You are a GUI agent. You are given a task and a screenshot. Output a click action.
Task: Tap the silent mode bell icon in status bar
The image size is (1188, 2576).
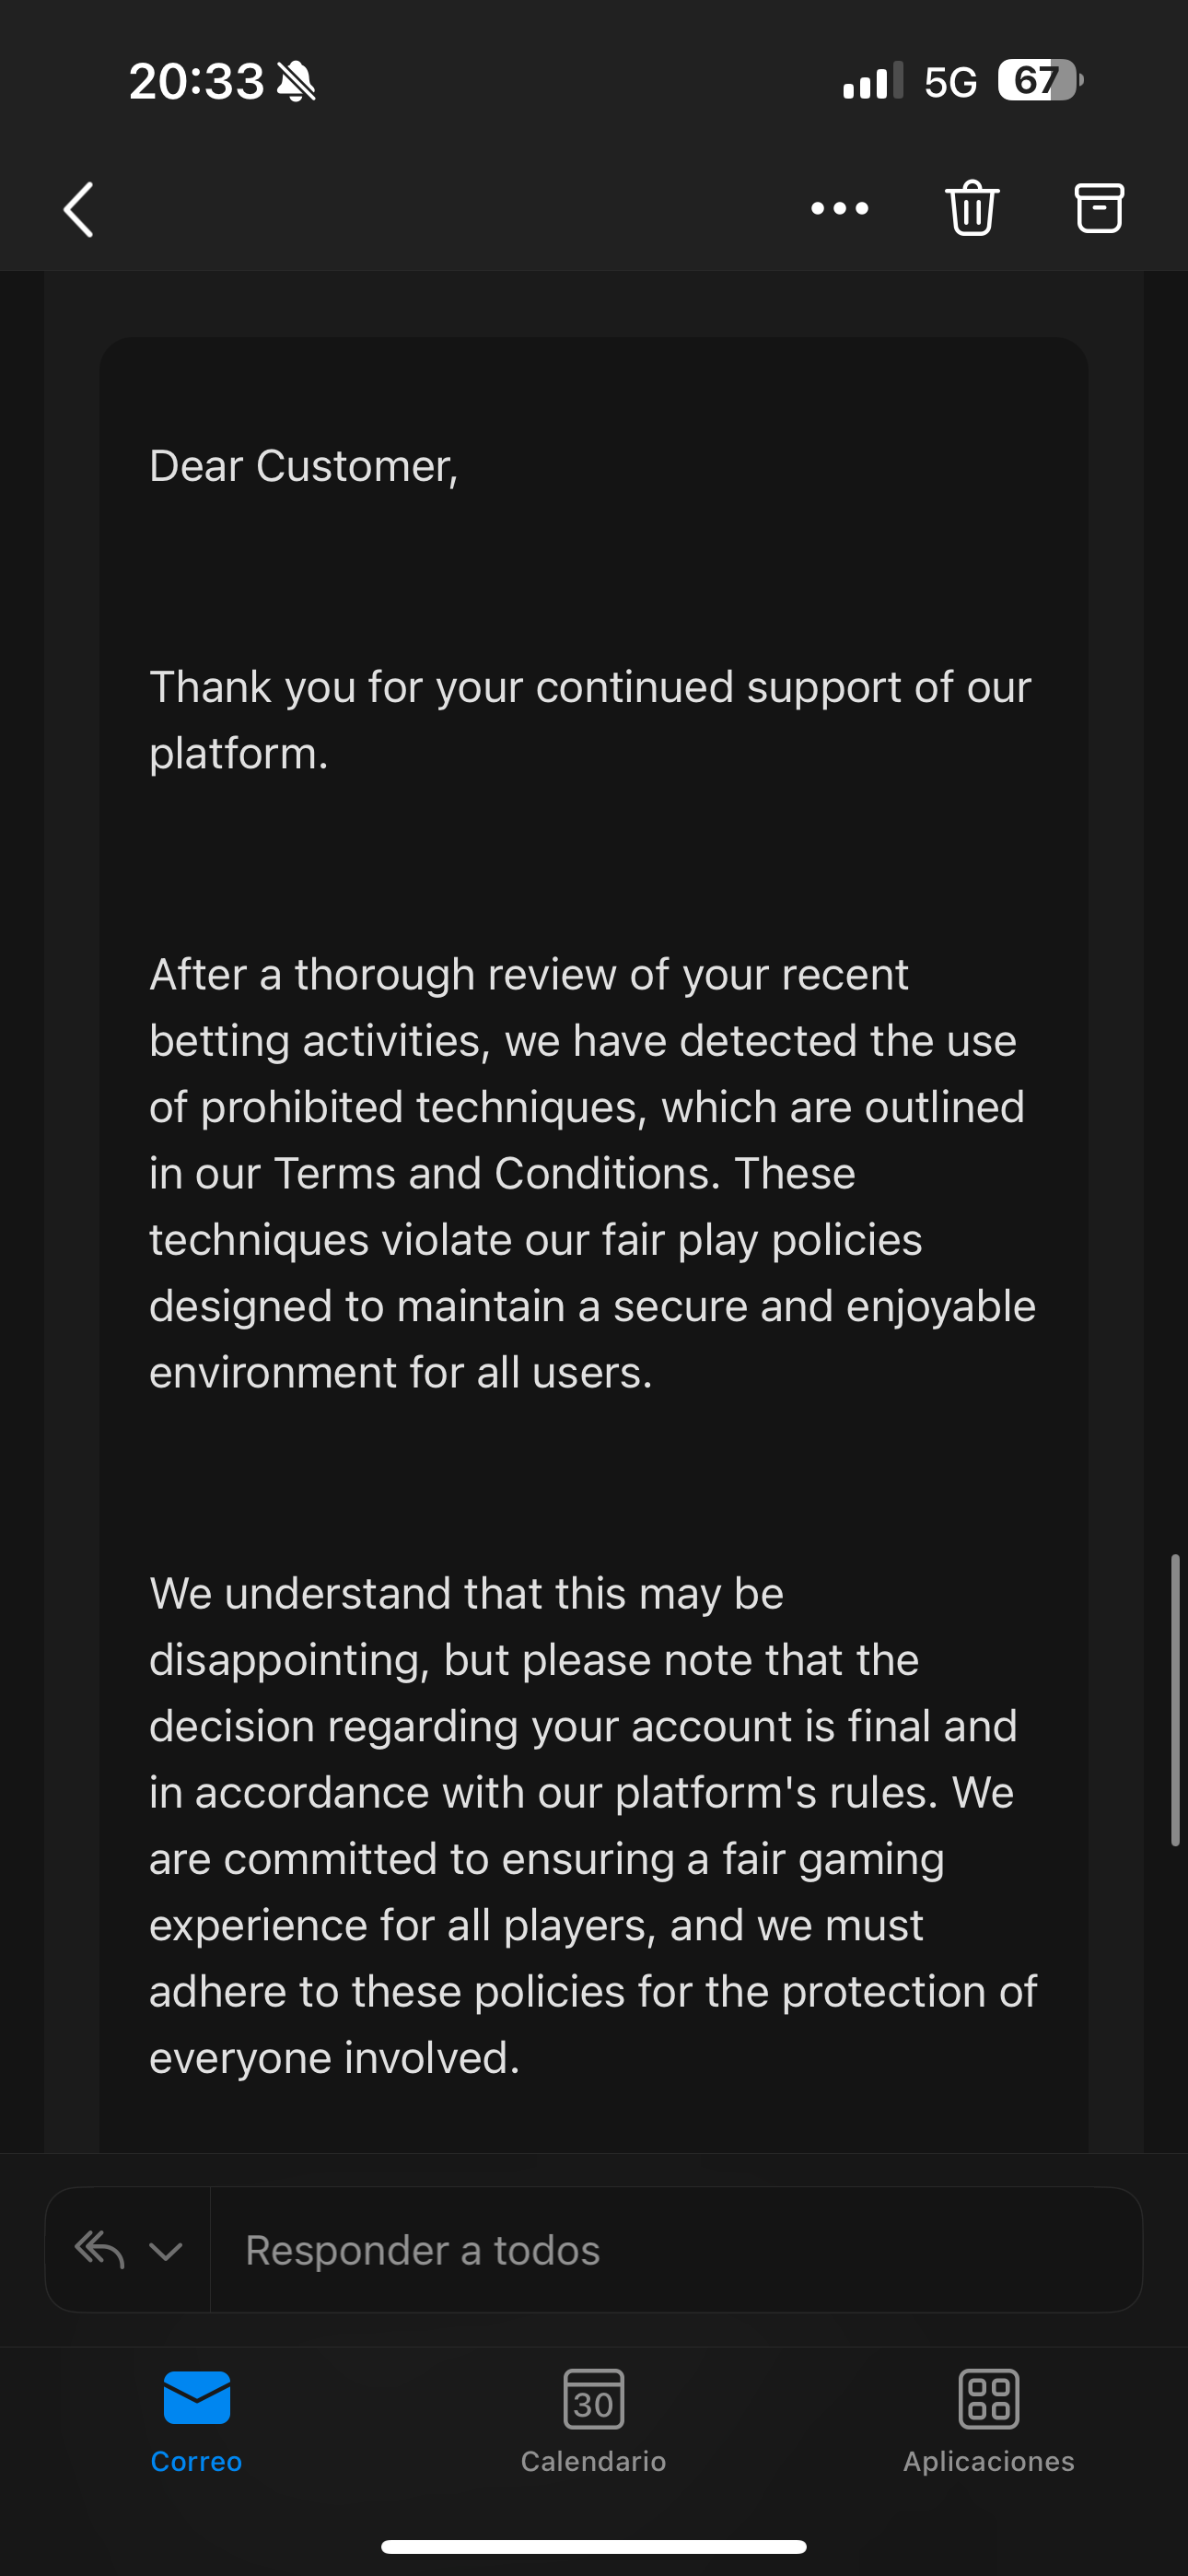pos(296,81)
